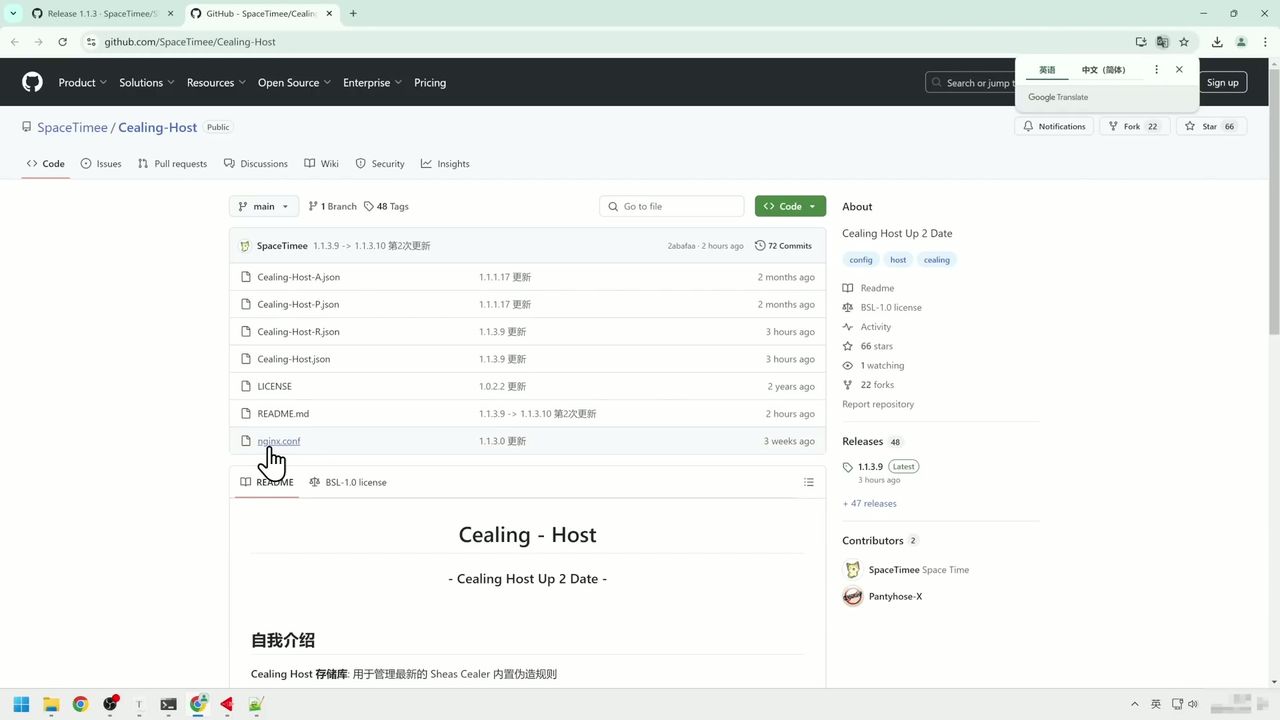Click the GitHub logo icon
This screenshot has width=1280, height=720.
click(x=33, y=82)
